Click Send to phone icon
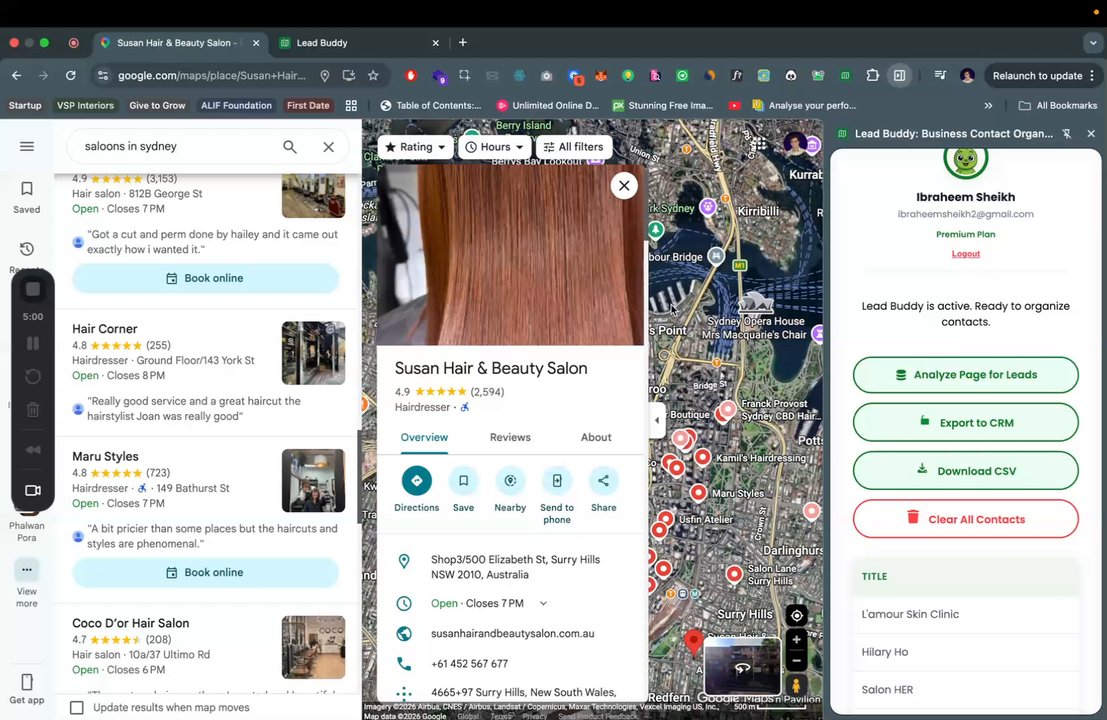 (x=557, y=481)
